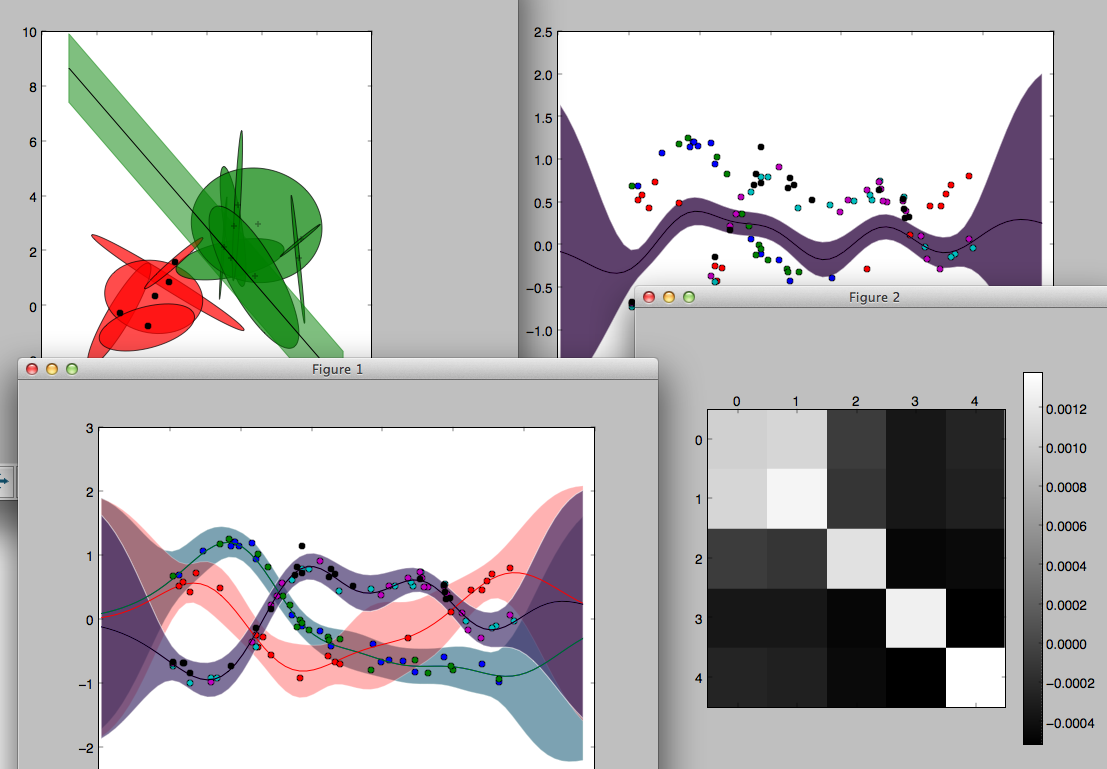Minimize the Figure 1 window
The width and height of the screenshot is (1107, 769).
pyautogui.click(x=52, y=369)
